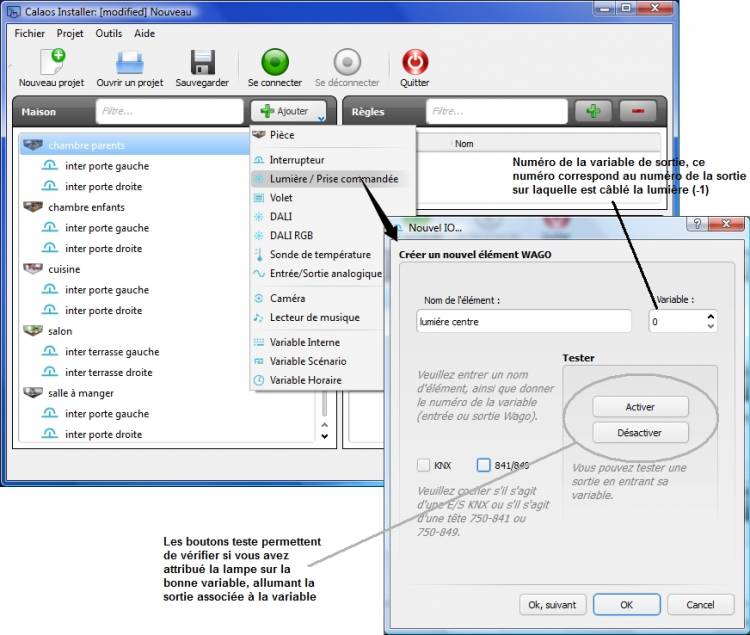Select Sonde de température from menu

[320, 254]
